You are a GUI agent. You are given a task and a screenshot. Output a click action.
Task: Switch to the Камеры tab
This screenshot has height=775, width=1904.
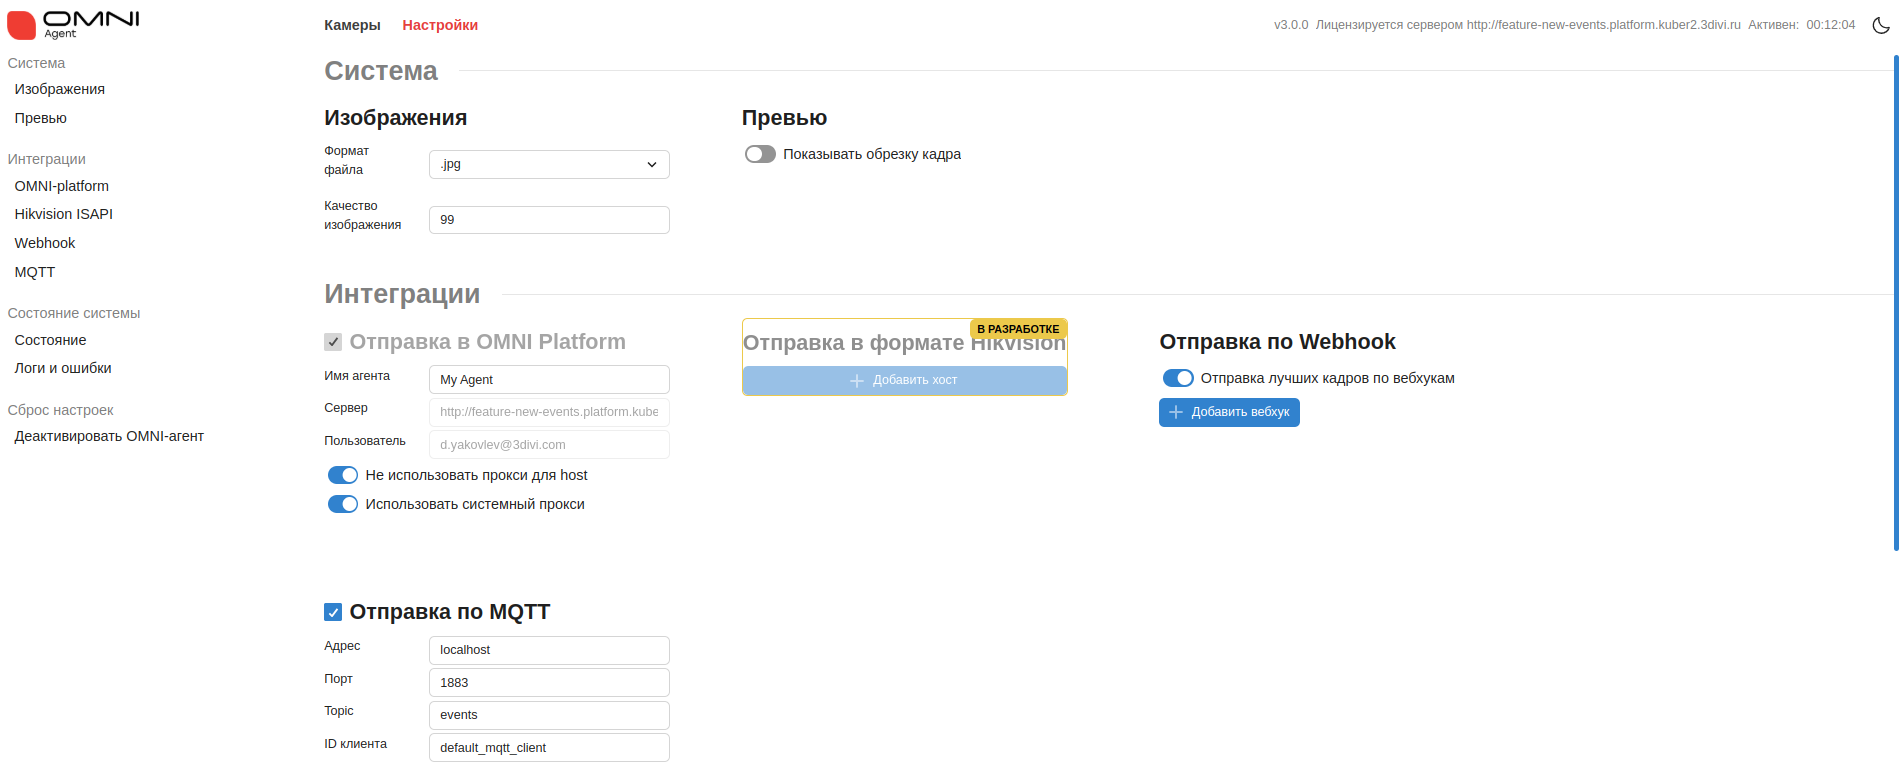(x=352, y=25)
